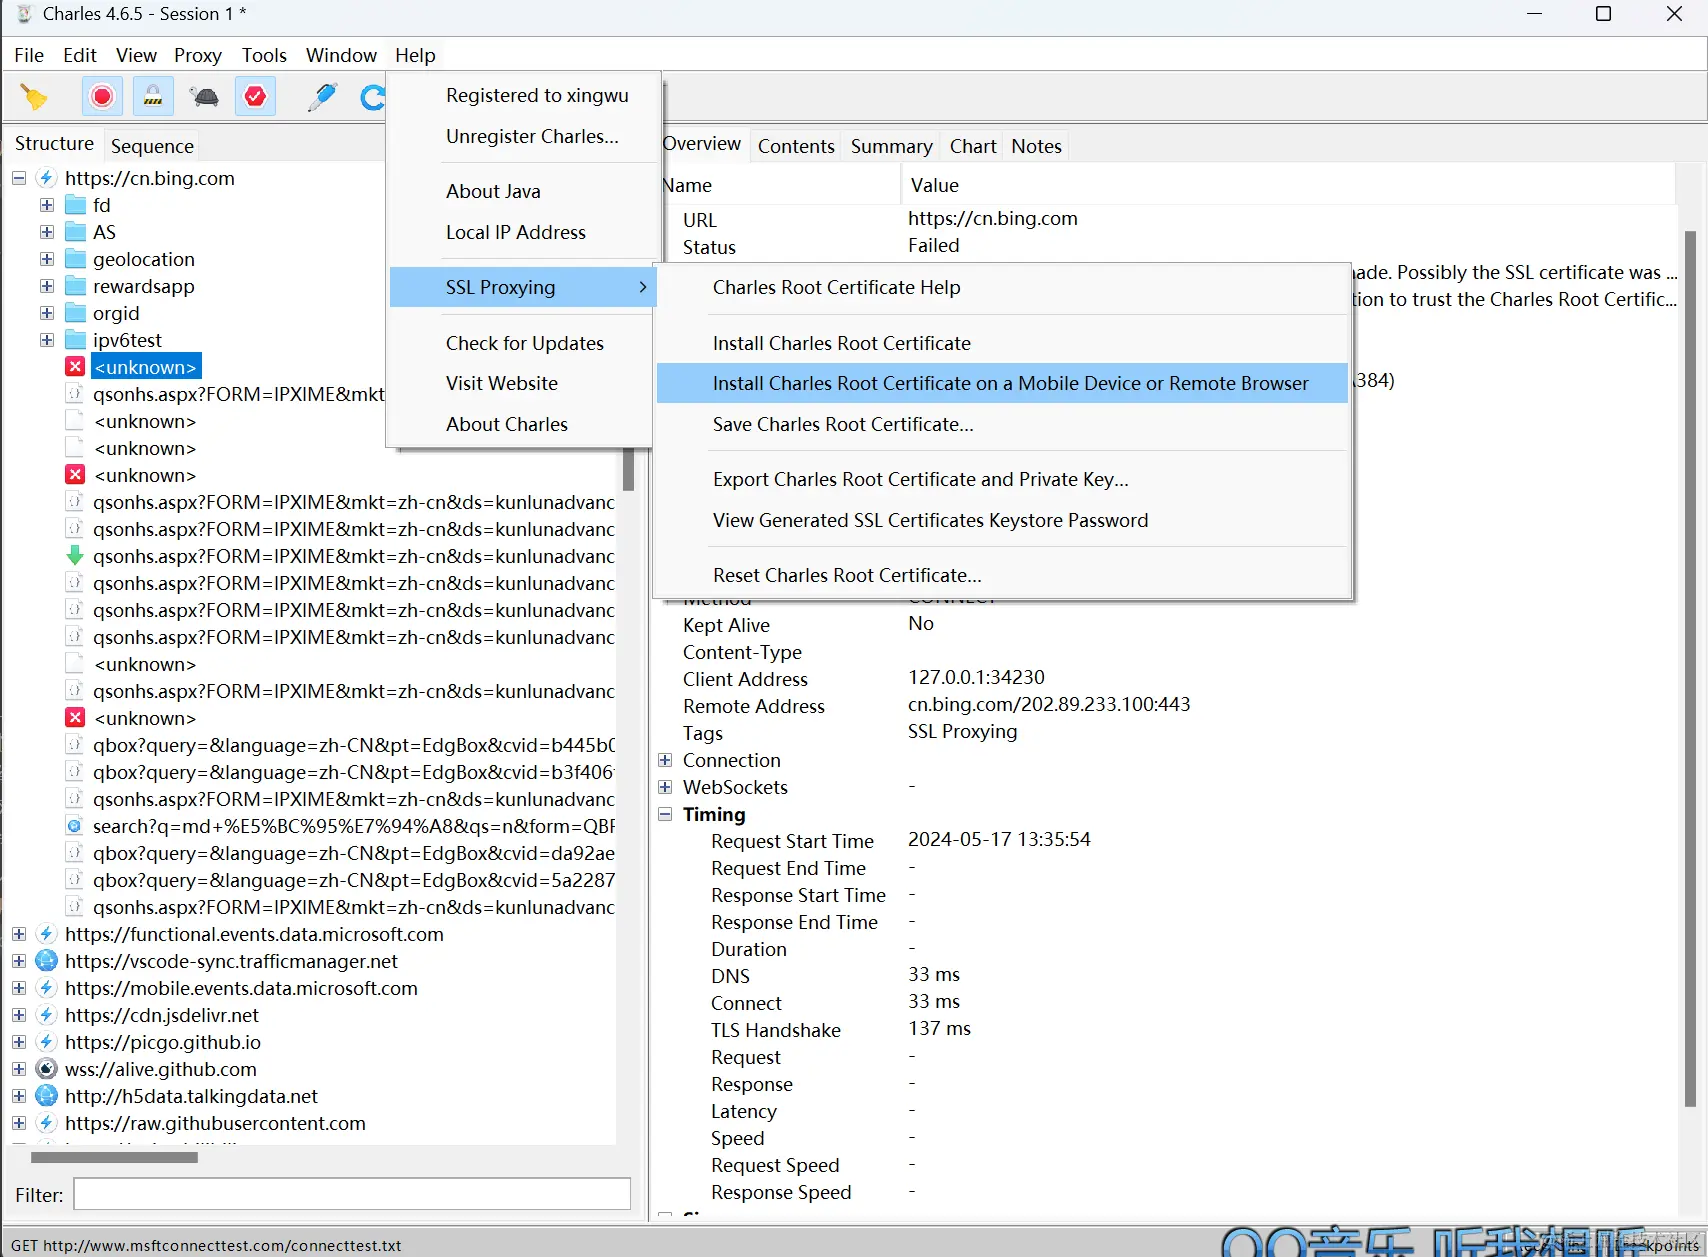Select Local IP Address menu item
The image size is (1708, 1257).
click(x=516, y=232)
